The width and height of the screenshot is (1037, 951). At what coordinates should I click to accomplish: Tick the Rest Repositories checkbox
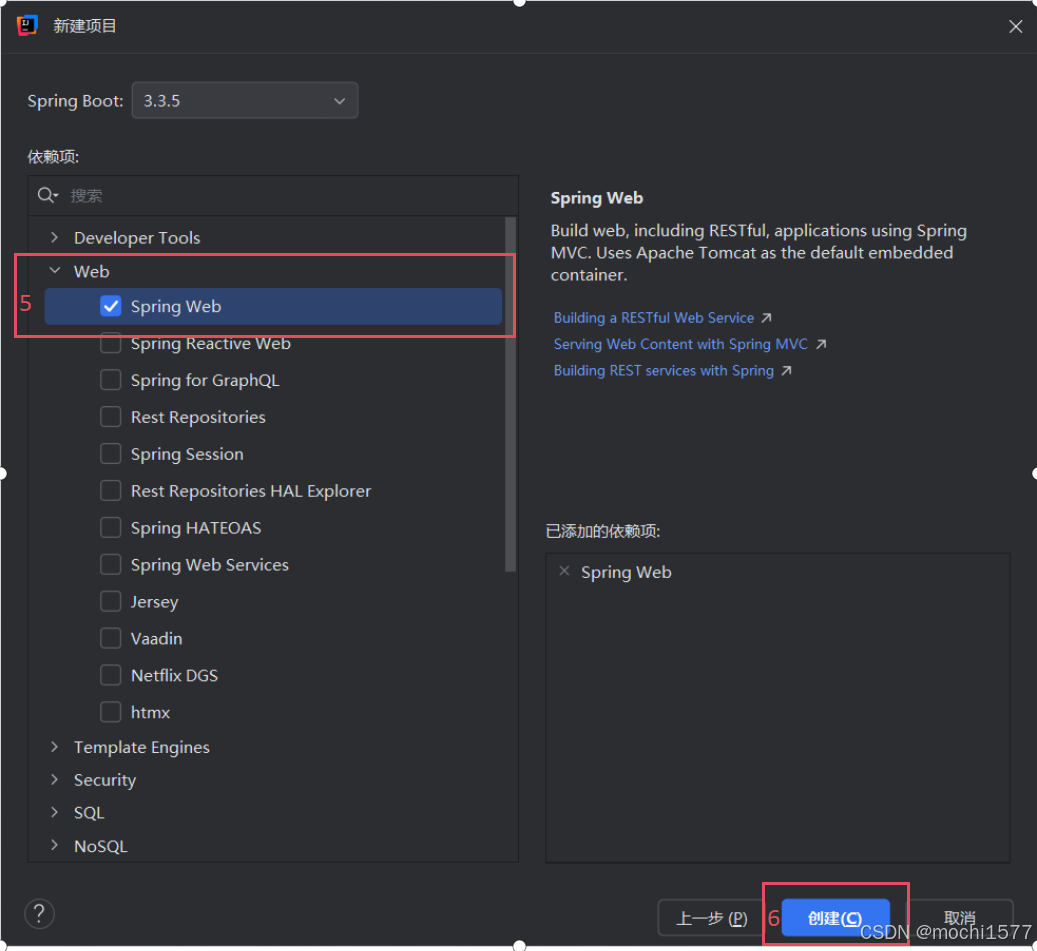click(x=110, y=417)
